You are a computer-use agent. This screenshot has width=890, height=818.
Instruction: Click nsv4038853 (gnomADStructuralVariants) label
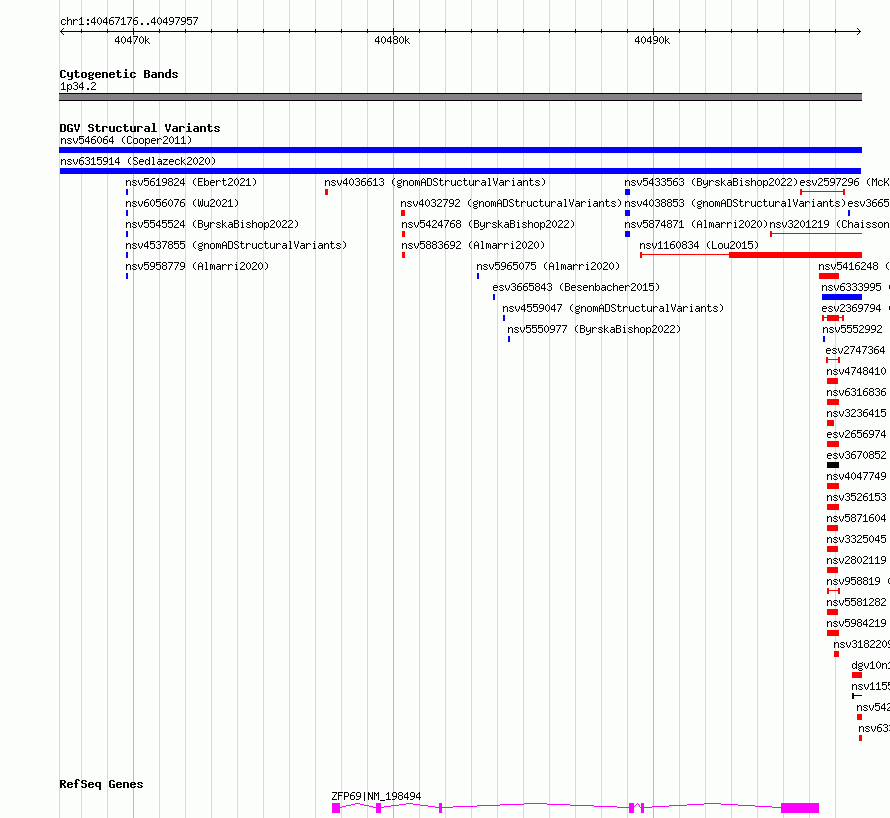[735, 203]
